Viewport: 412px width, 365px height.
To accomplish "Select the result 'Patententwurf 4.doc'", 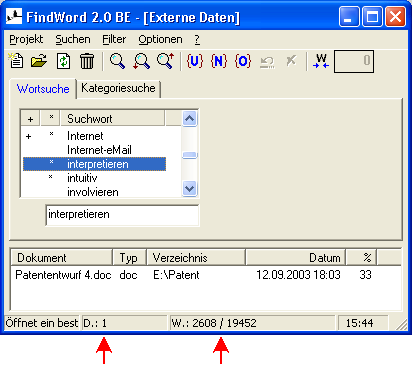I will coord(63,275).
